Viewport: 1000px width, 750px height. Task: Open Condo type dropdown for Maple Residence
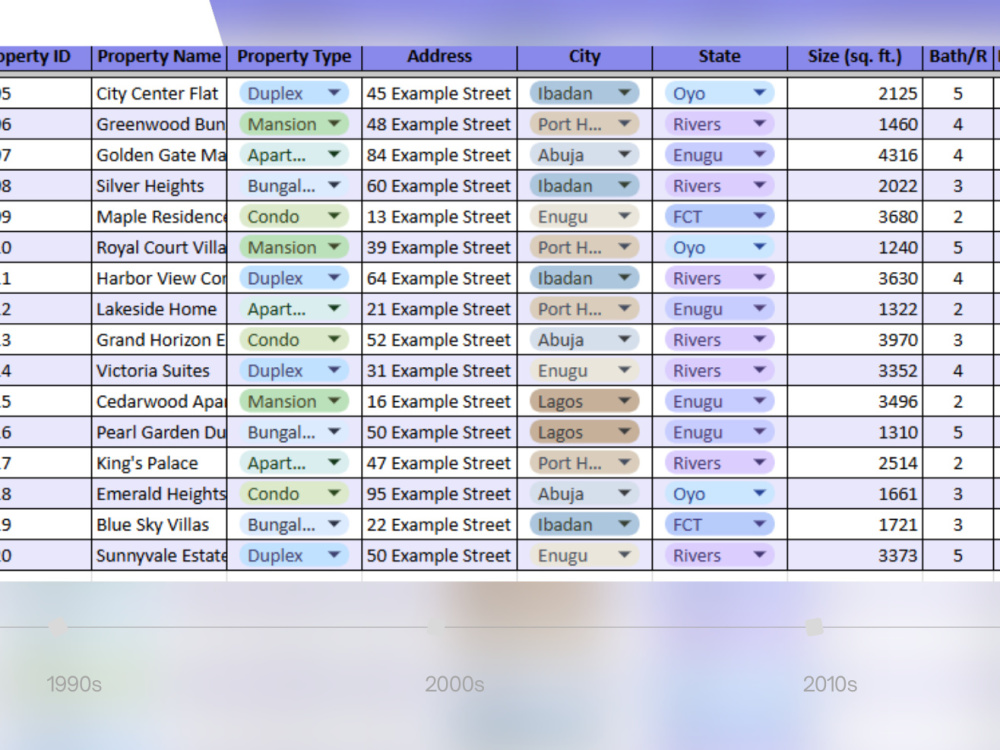tap(294, 217)
